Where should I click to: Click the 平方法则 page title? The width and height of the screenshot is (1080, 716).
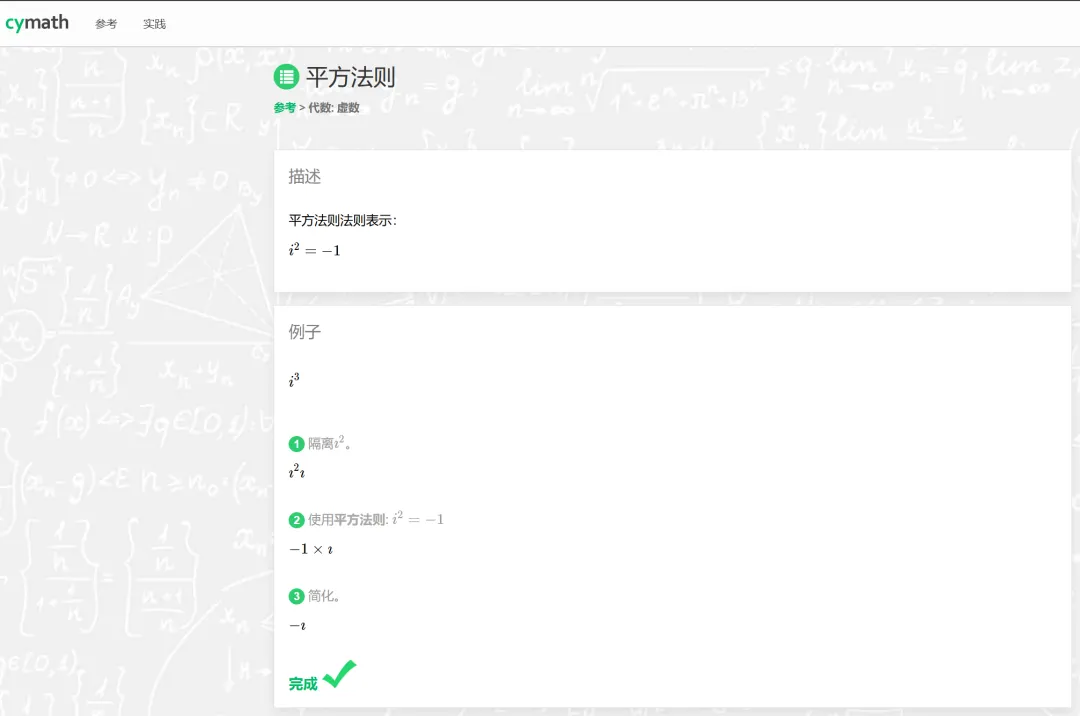pos(351,77)
